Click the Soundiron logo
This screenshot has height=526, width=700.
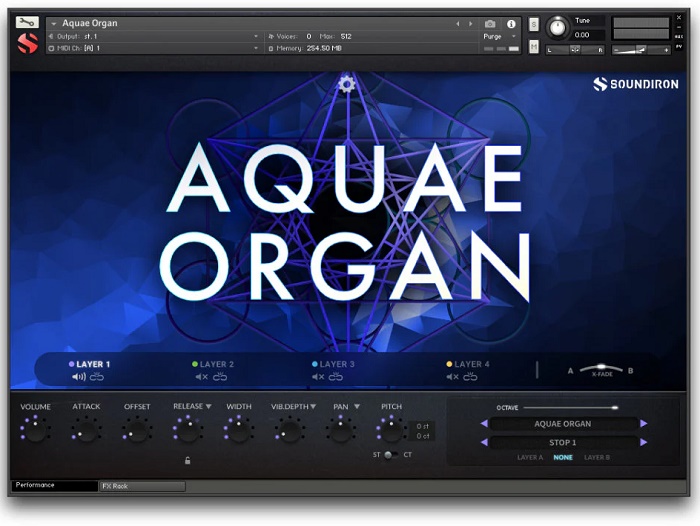[636, 84]
